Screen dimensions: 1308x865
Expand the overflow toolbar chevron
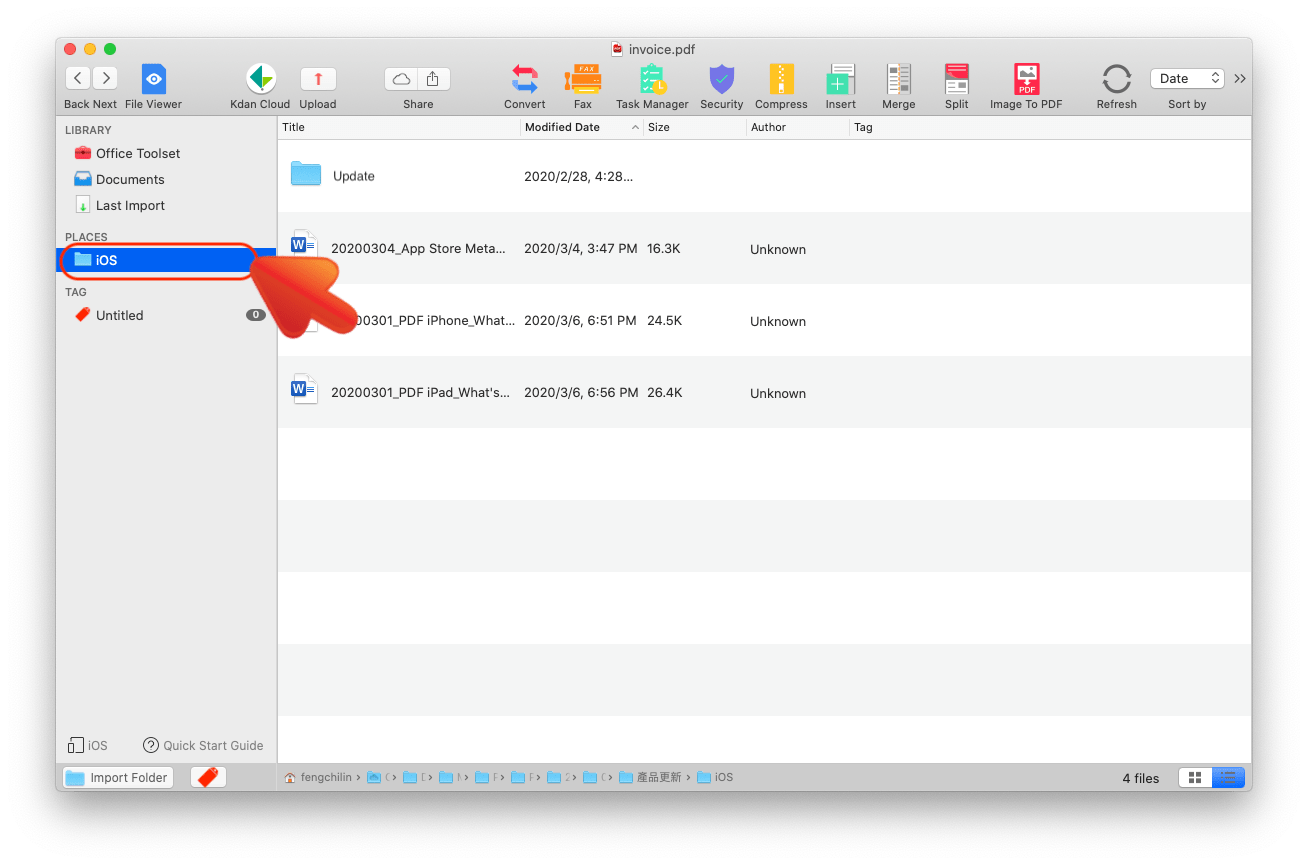click(1240, 77)
